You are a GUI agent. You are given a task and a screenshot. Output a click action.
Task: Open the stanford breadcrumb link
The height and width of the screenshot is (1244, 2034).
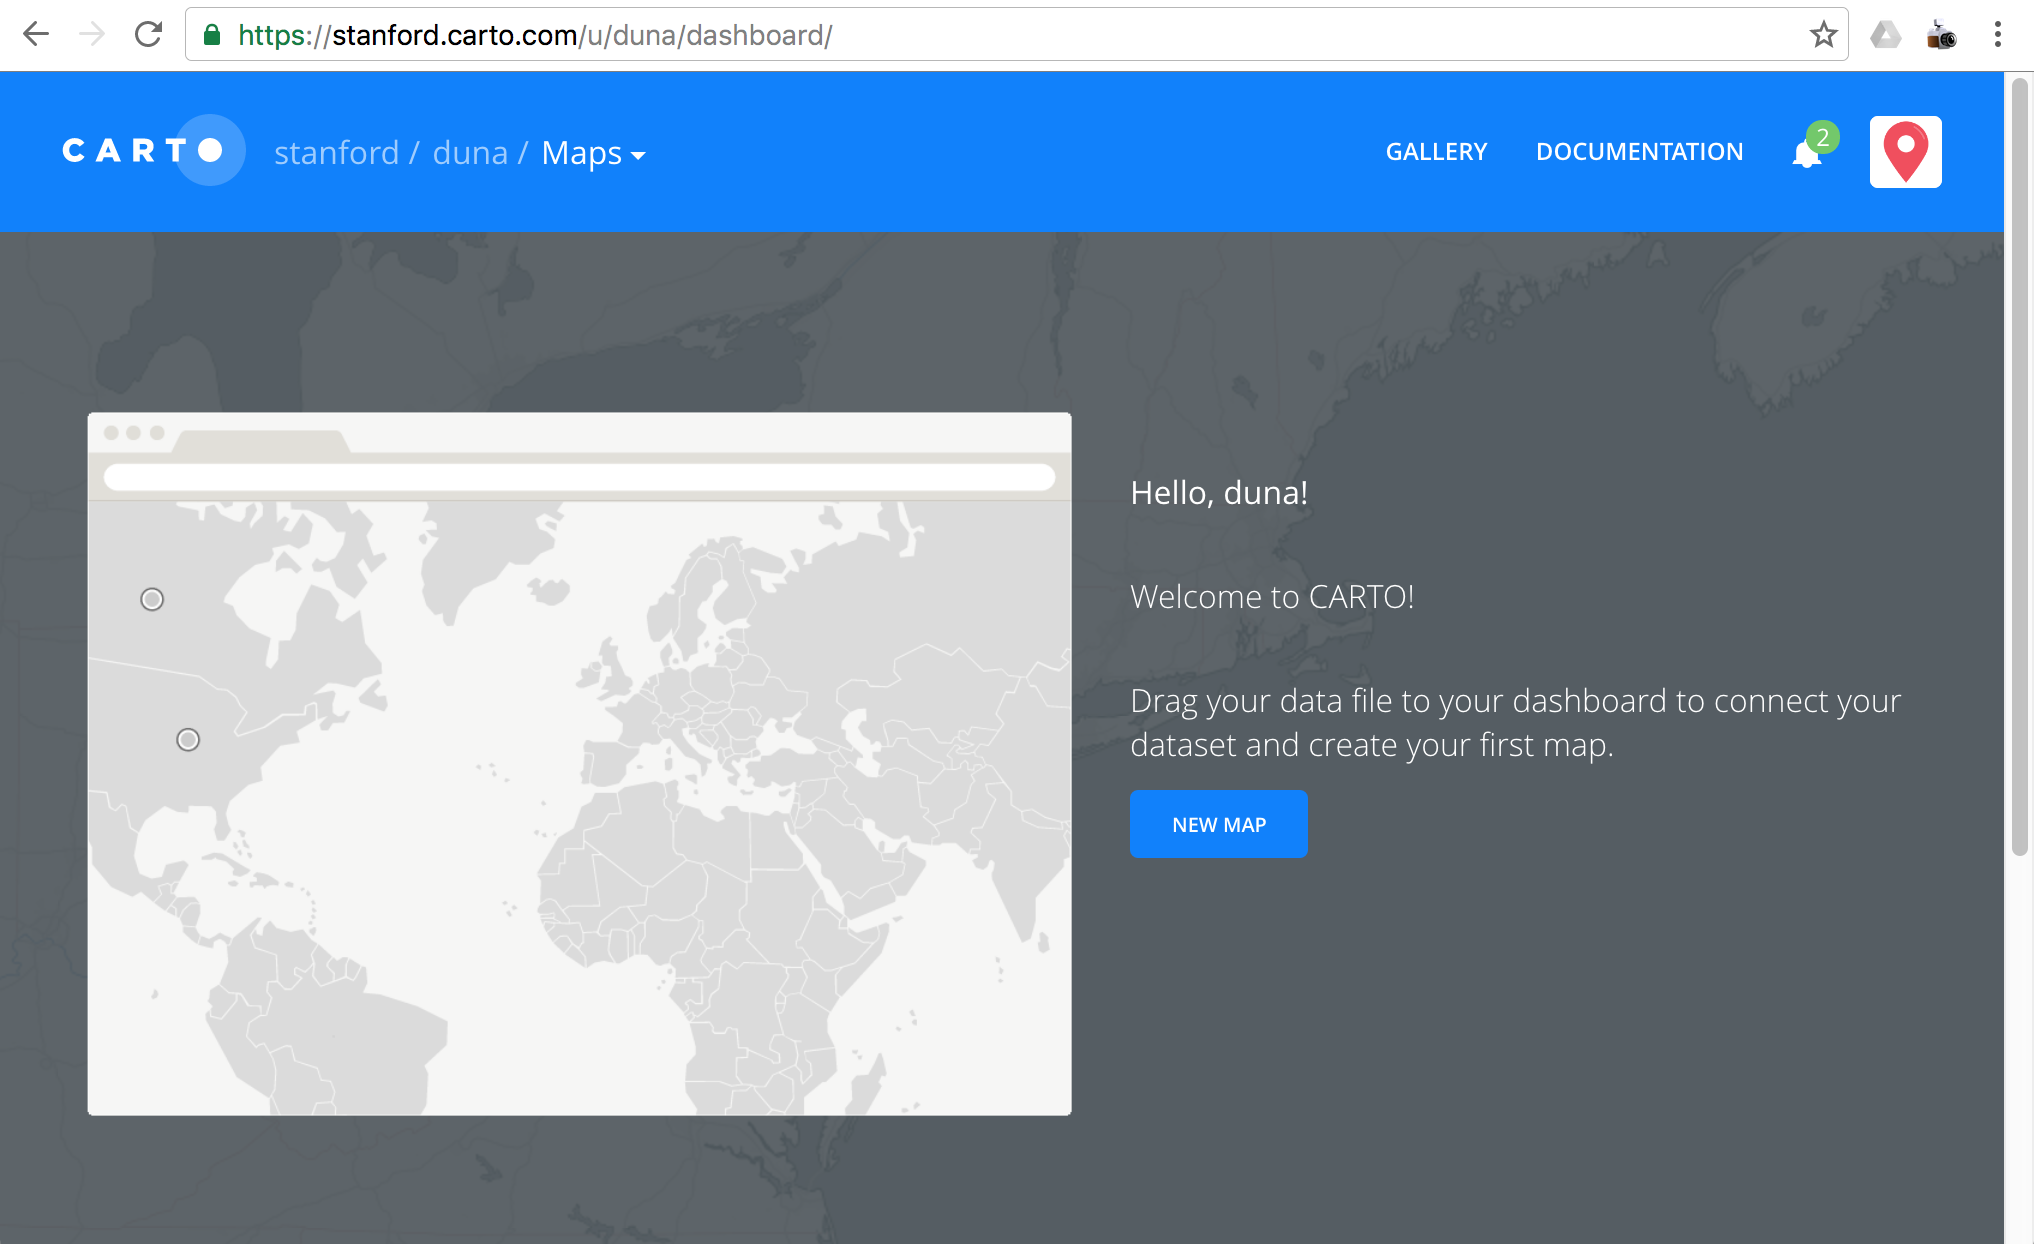[336, 153]
